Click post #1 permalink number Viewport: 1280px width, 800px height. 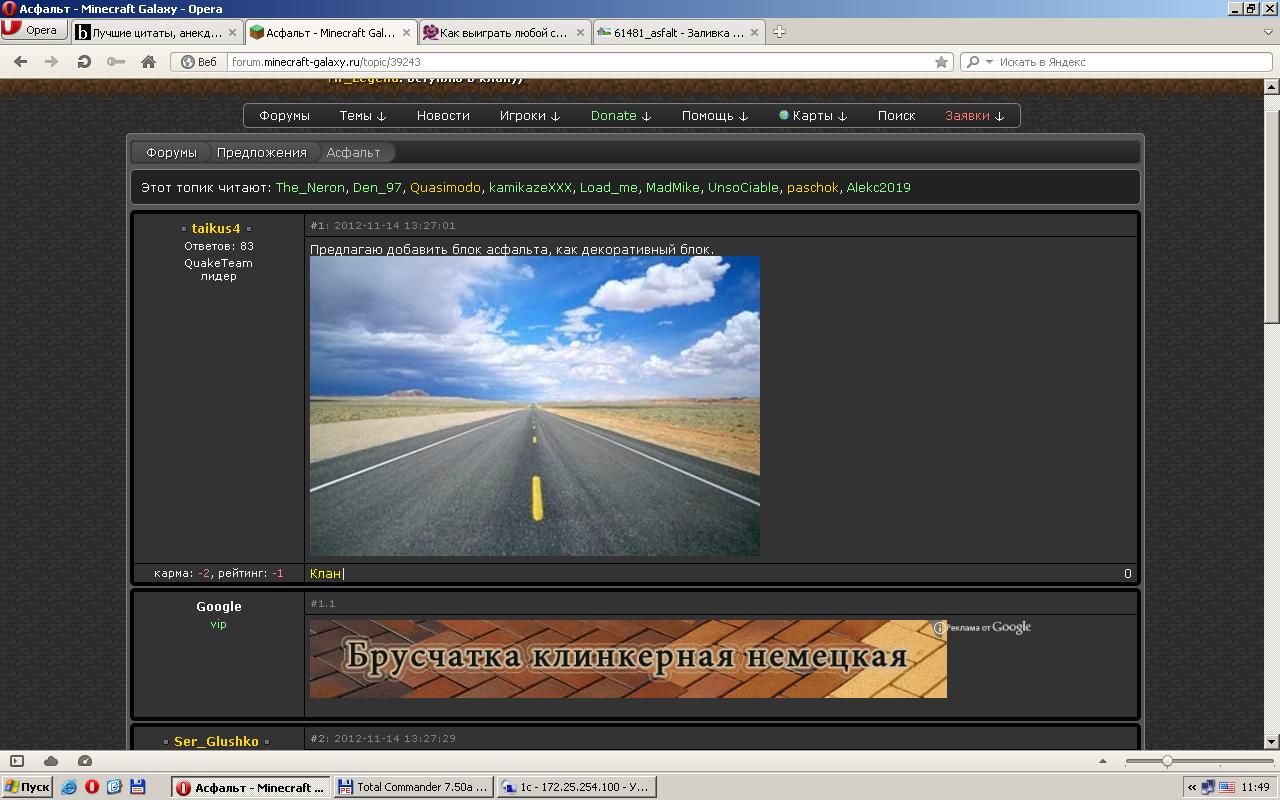coord(318,226)
